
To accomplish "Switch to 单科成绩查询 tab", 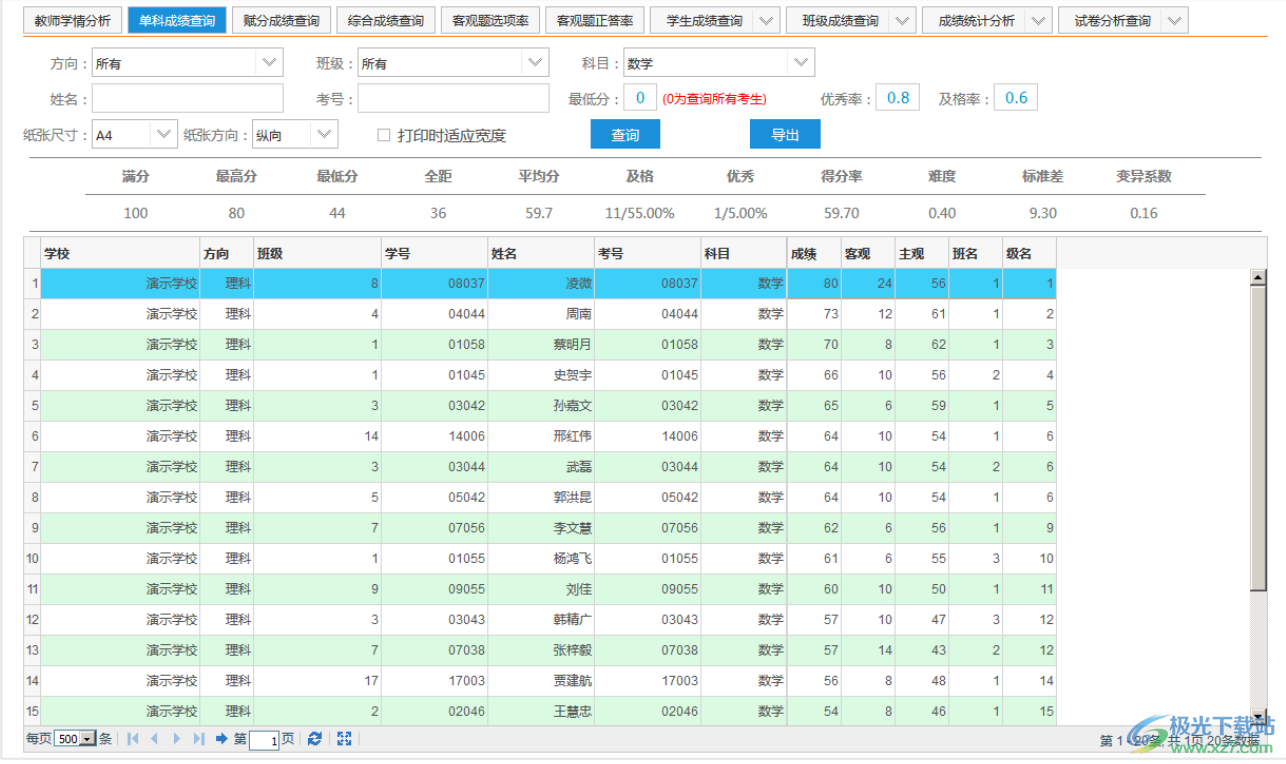I will [177, 20].
